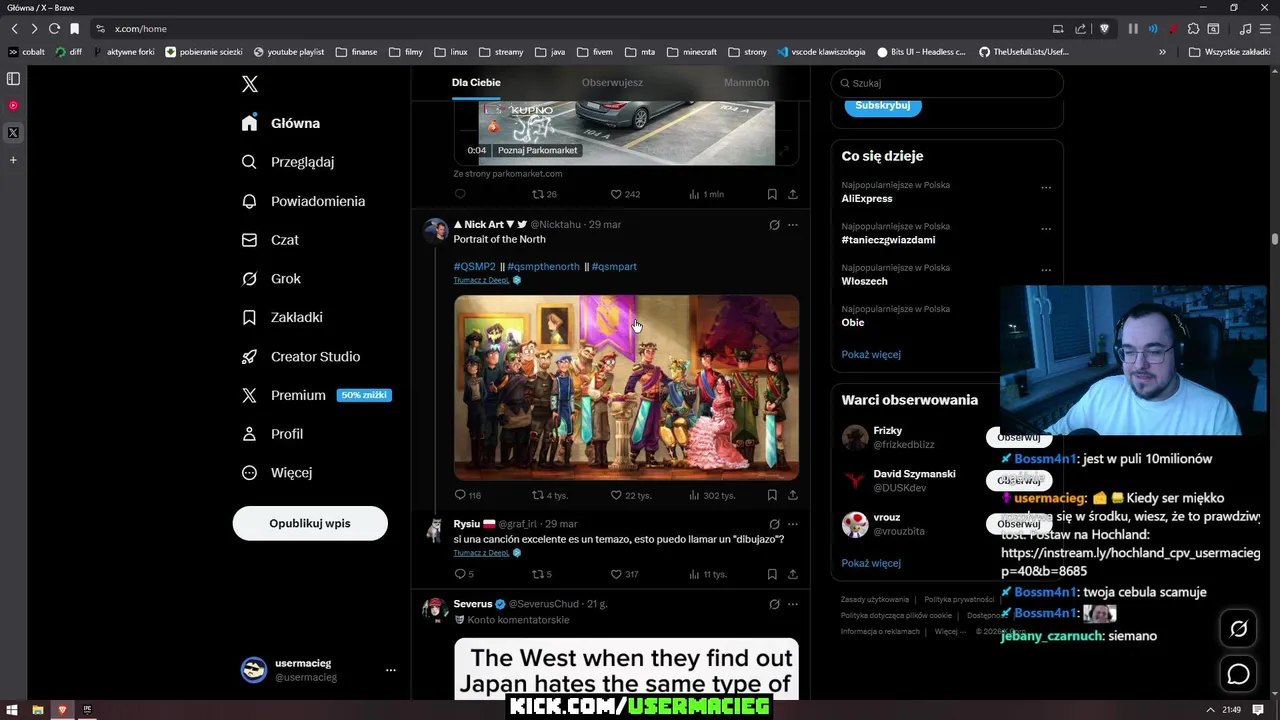The height and width of the screenshot is (720, 1280).
Task: Switch to Mamm0n tab
Action: click(746, 83)
